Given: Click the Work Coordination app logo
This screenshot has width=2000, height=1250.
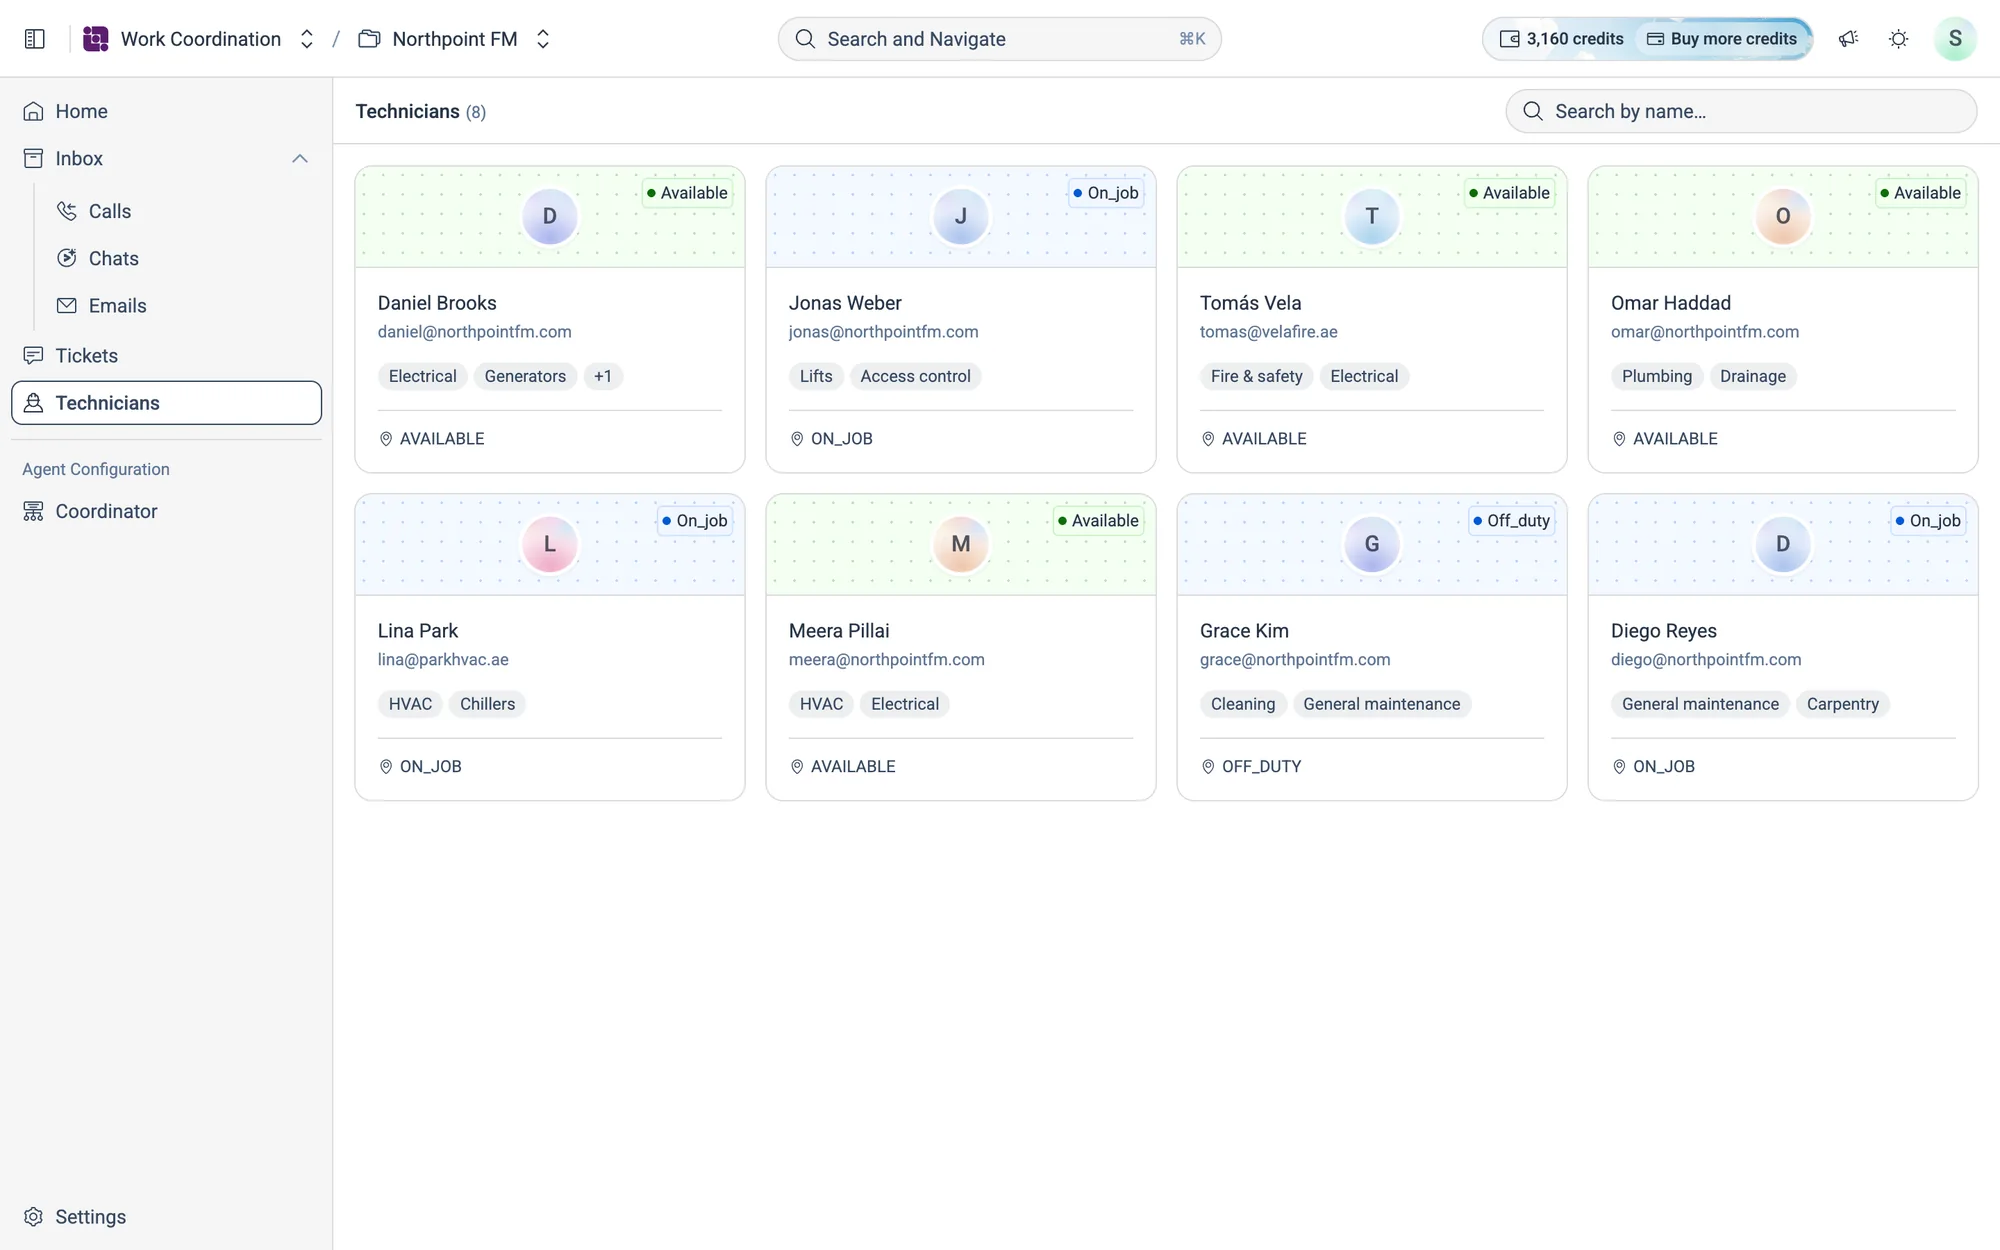Looking at the screenshot, I should (96, 39).
